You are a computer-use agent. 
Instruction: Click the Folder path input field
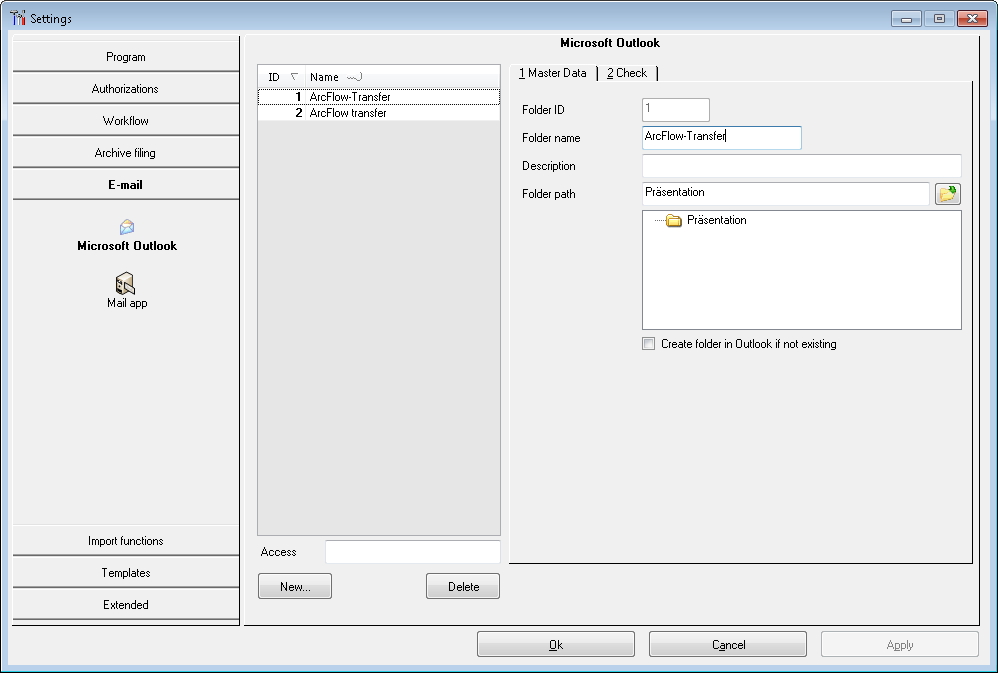coord(786,194)
